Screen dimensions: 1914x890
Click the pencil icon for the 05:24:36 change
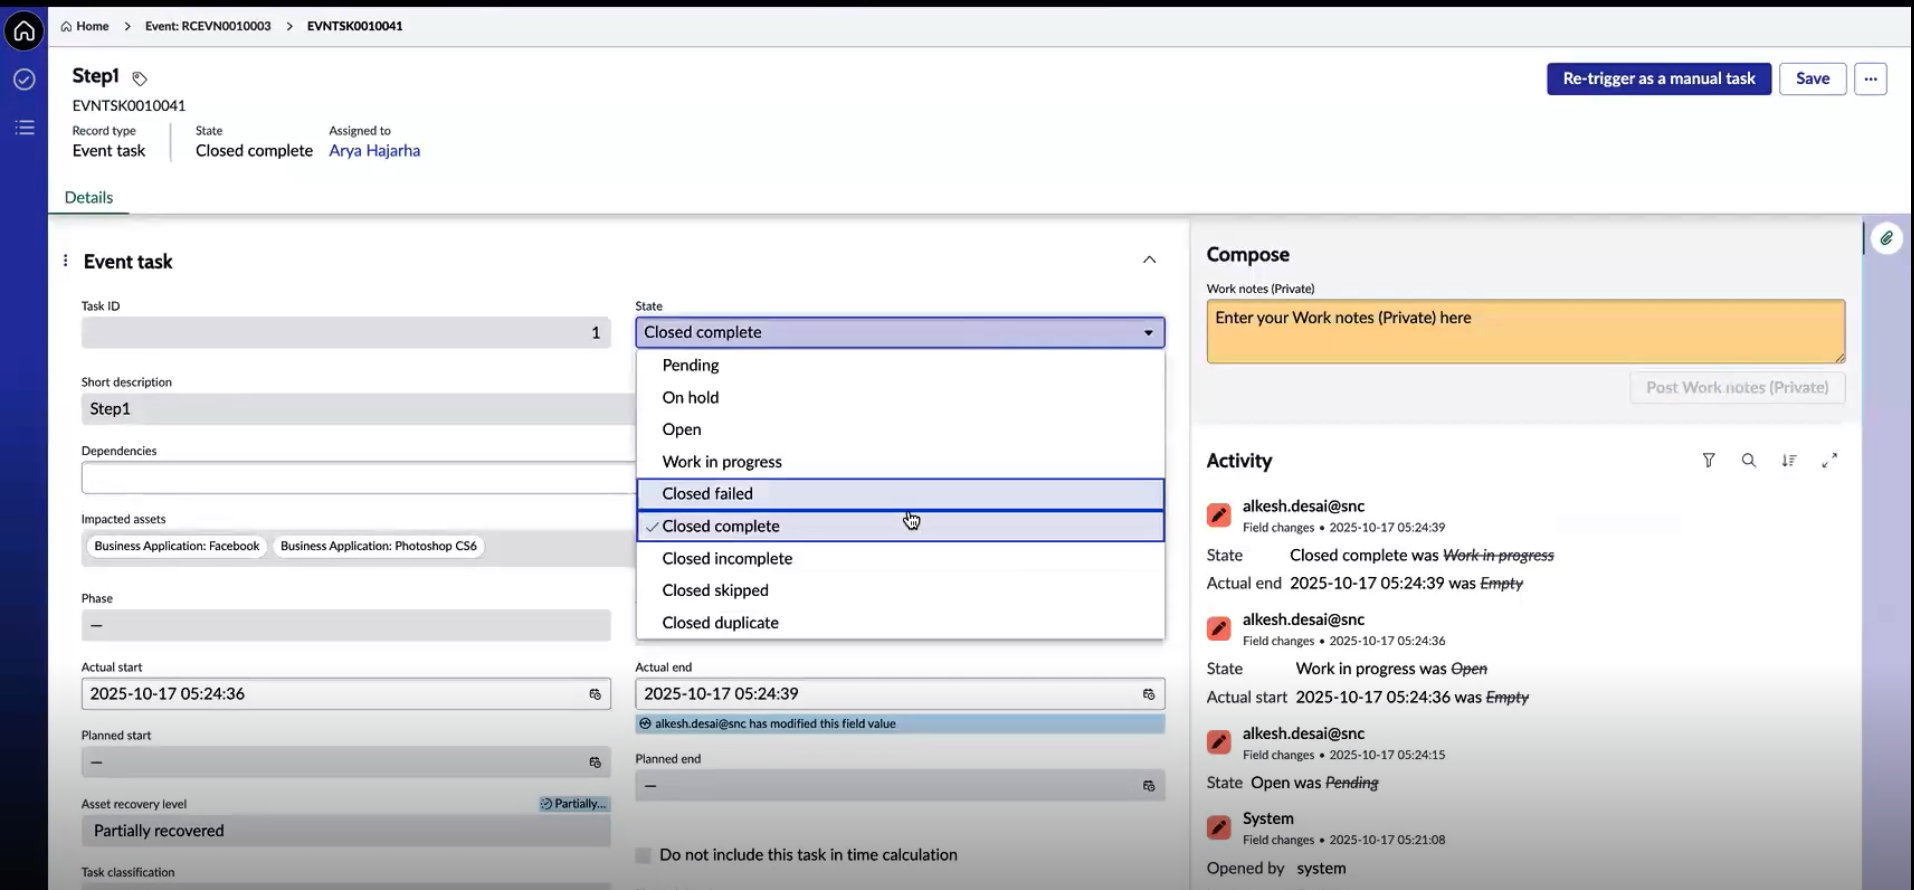[x=1218, y=628]
